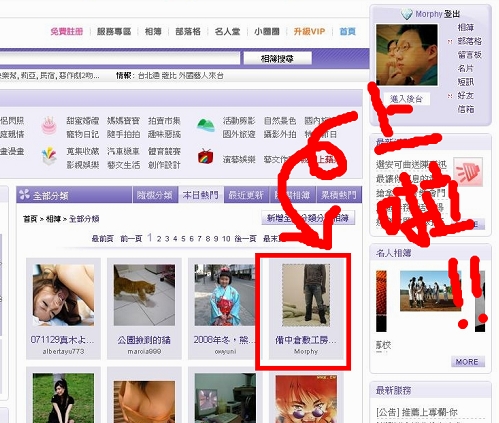Image resolution: width=499 pixels, height=423 pixels.
Task: Click 升級VIP in the top navigation
Action: click(x=309, y=32)
